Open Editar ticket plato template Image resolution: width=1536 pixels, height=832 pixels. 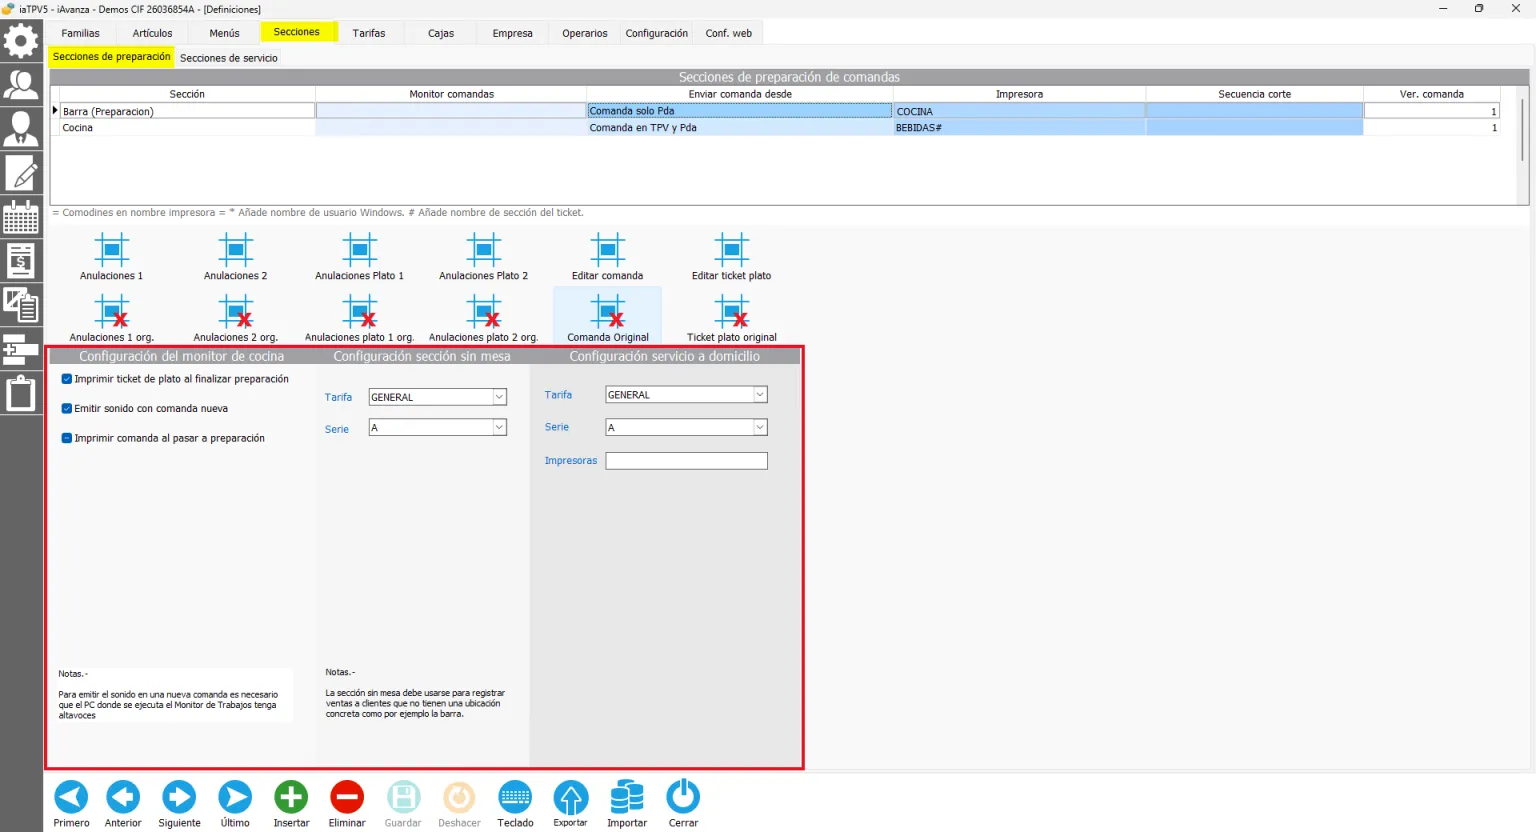(x=732, y=257)
